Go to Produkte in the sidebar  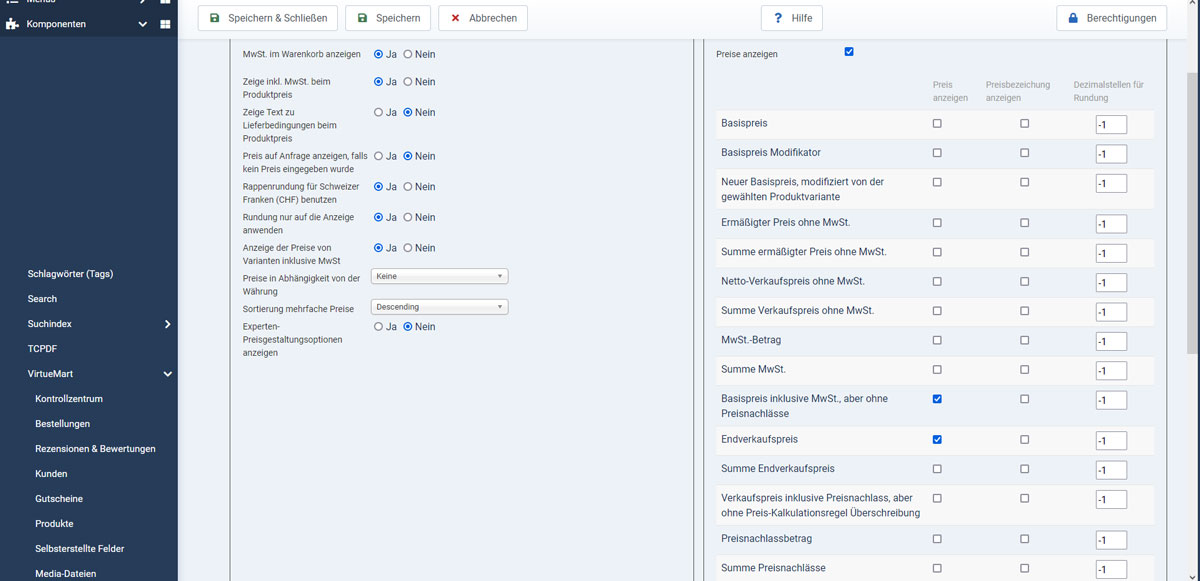pos(54,524)
